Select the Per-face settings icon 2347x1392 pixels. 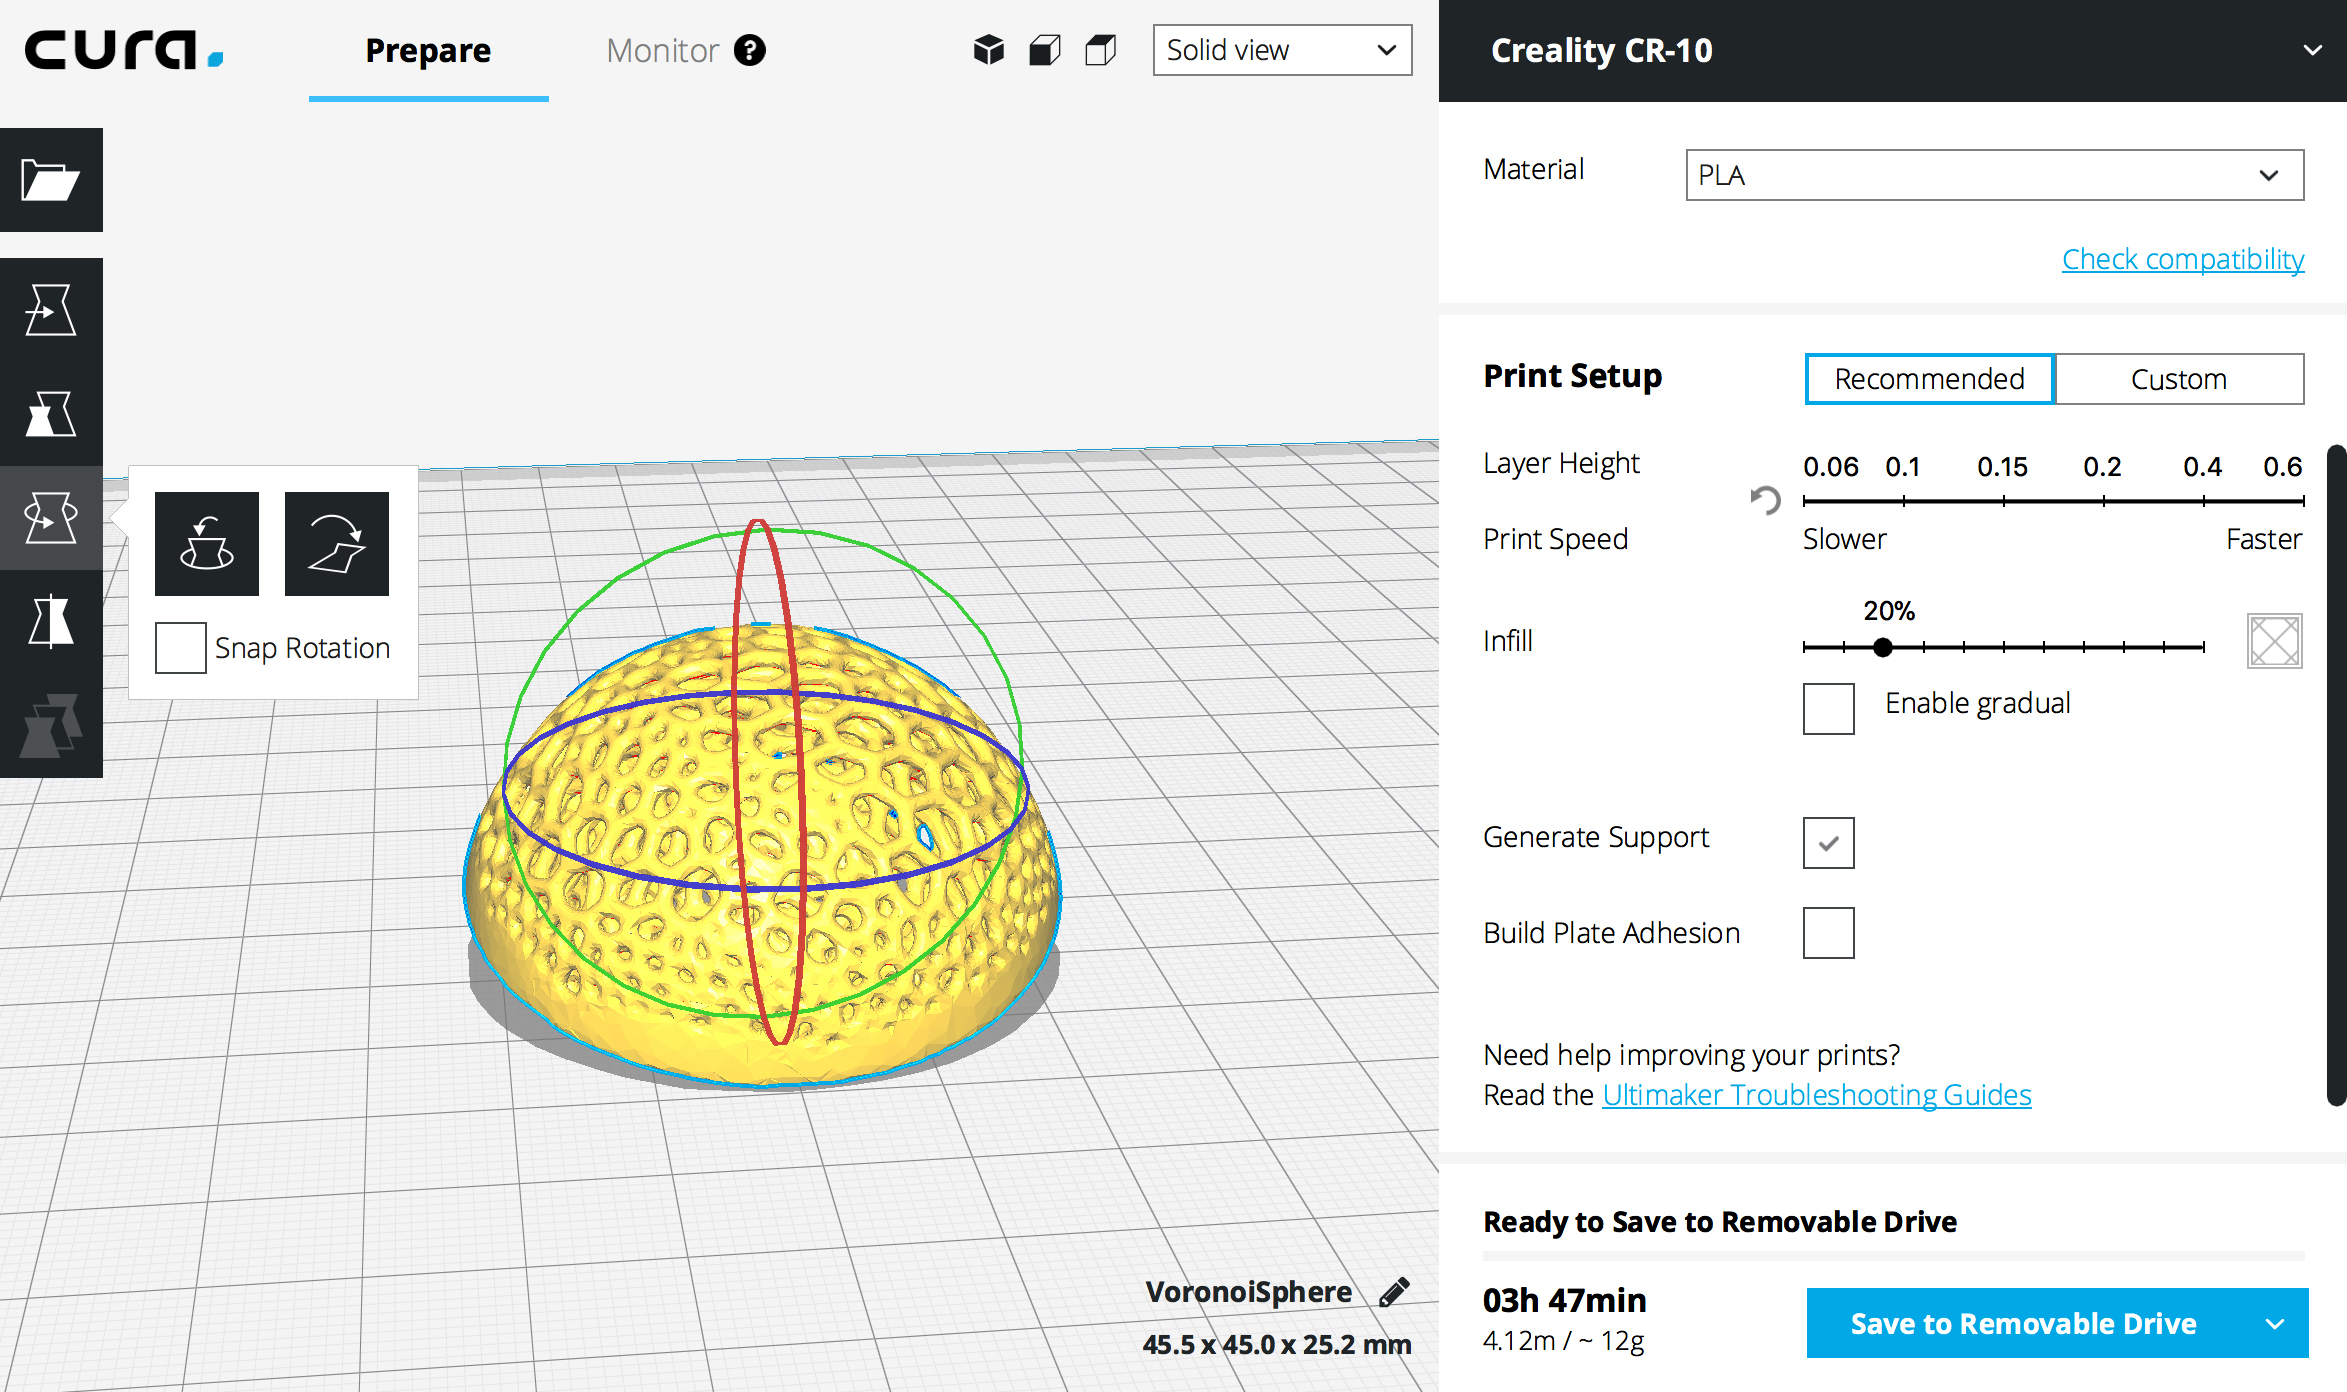pyautogui.click(x=50, y=729)
